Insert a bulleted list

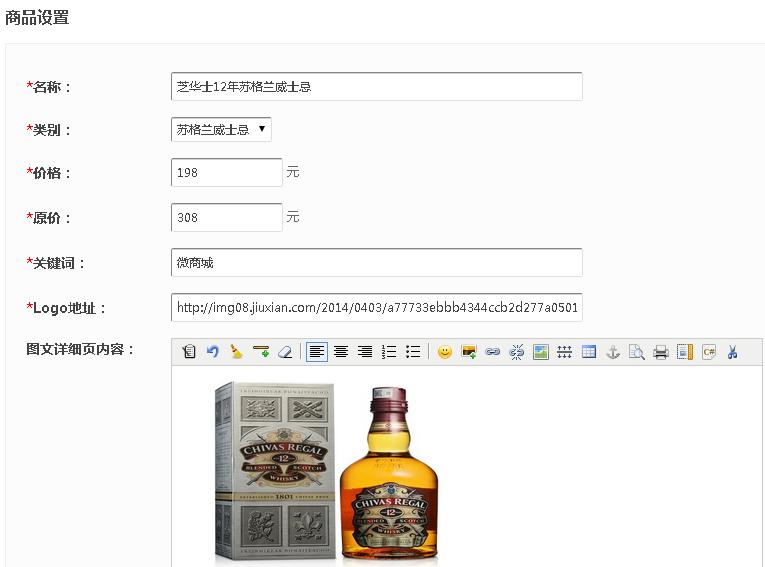[x=413, y=352]
